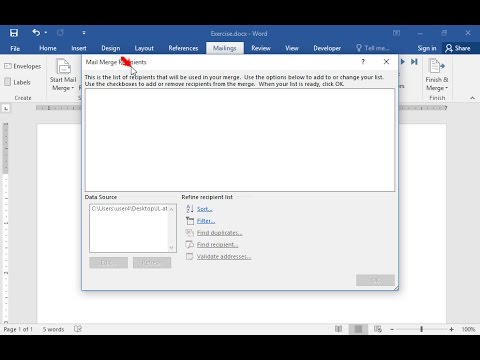Open the File tab
The width and height of the screenshot is (480, 360).
tap(15, 48)
